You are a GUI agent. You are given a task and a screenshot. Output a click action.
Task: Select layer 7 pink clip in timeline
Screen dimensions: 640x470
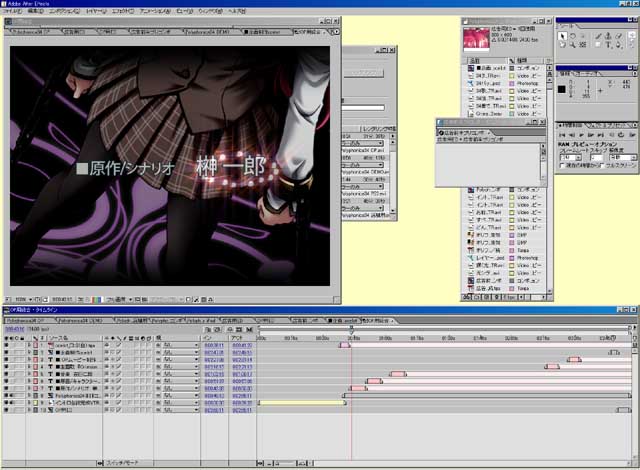pos(358,388)
